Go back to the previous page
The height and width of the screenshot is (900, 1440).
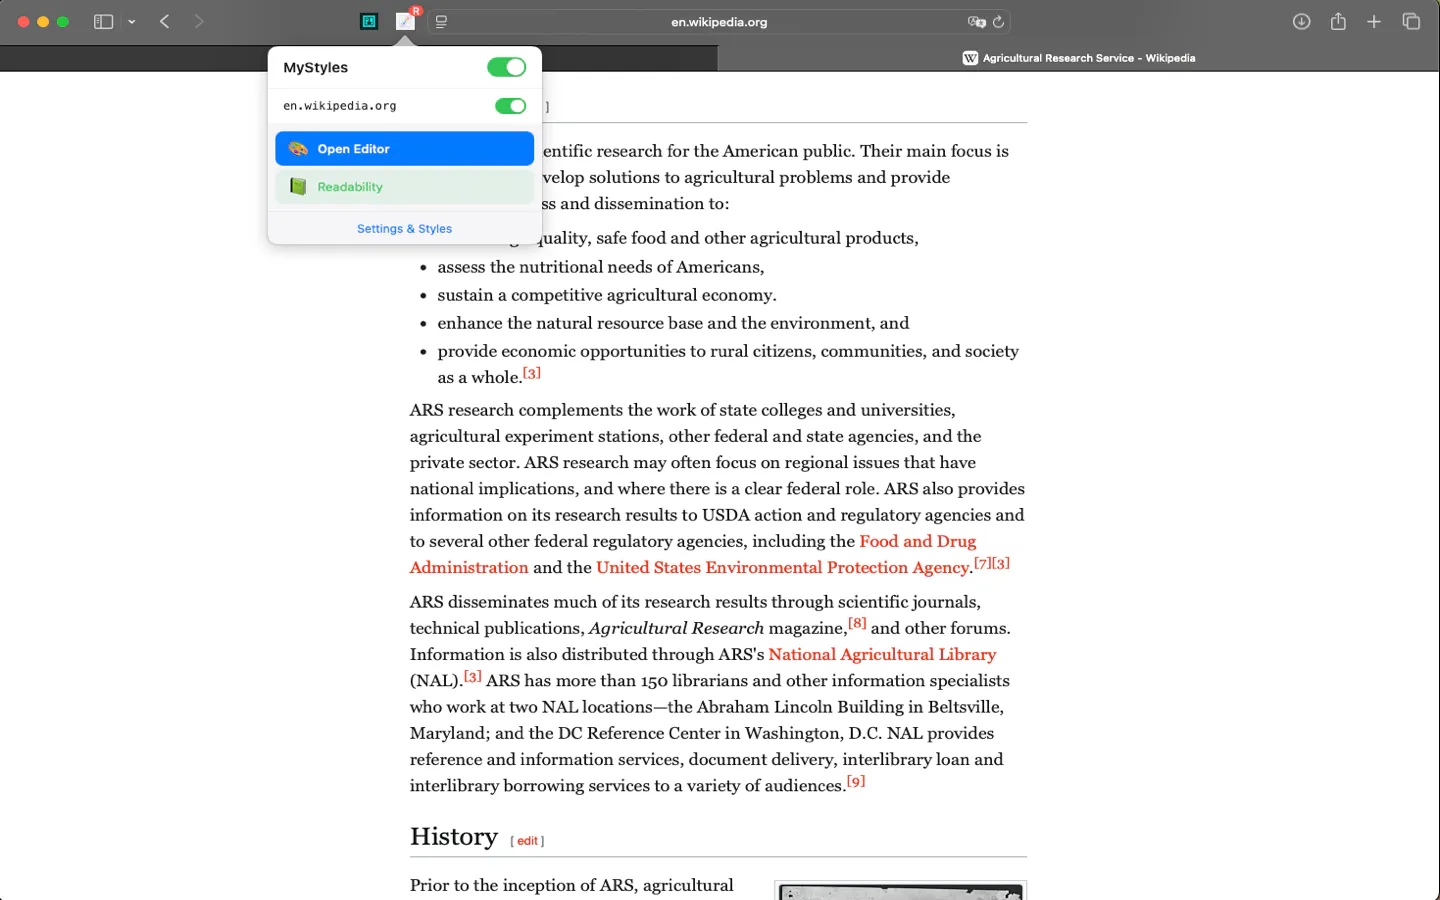tap(165, 21)
